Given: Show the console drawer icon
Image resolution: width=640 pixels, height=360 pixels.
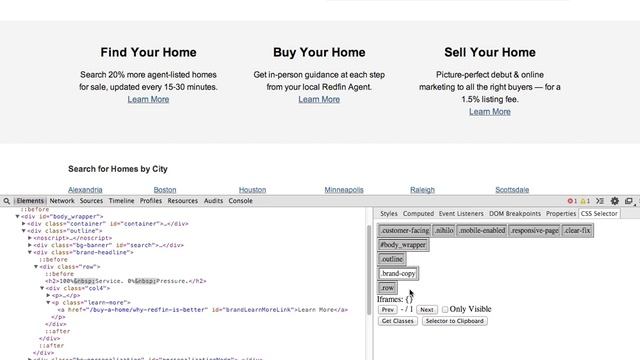Looking at the screenshot, I should pos(600,201).
